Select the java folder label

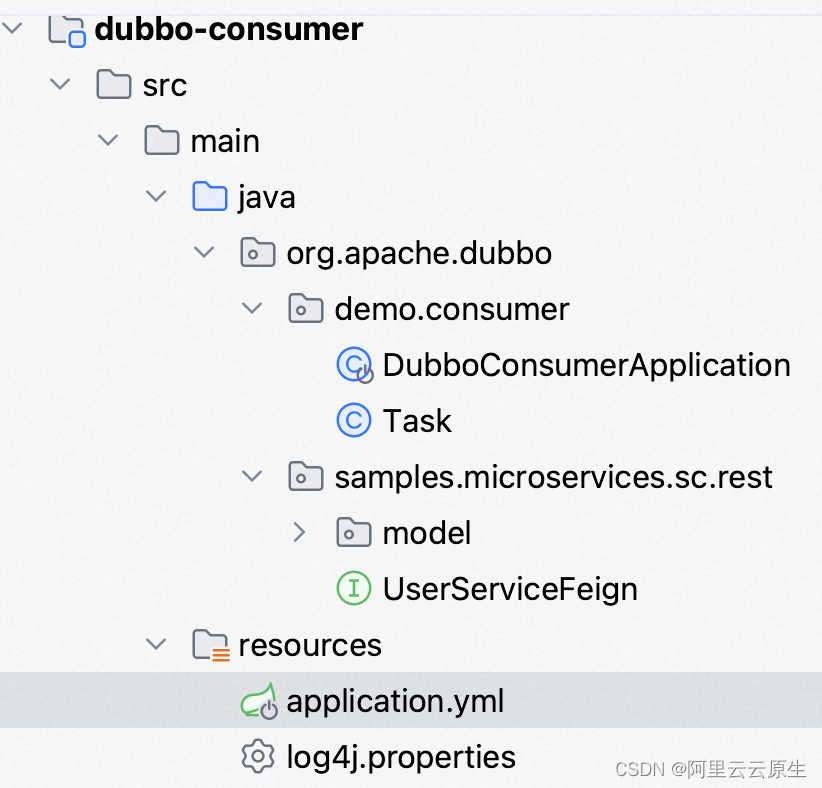point(267,198)
